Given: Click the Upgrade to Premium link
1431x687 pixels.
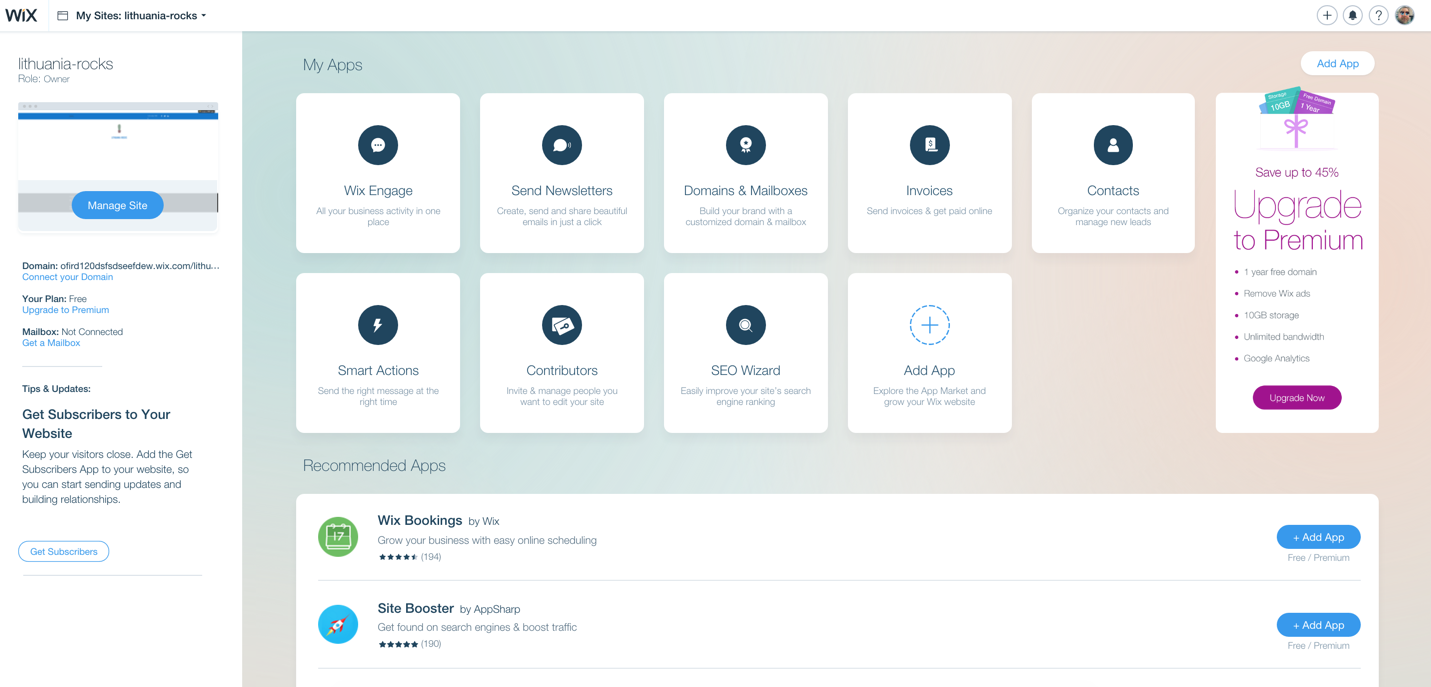Looking at the screenshot, I should [66, 310].
